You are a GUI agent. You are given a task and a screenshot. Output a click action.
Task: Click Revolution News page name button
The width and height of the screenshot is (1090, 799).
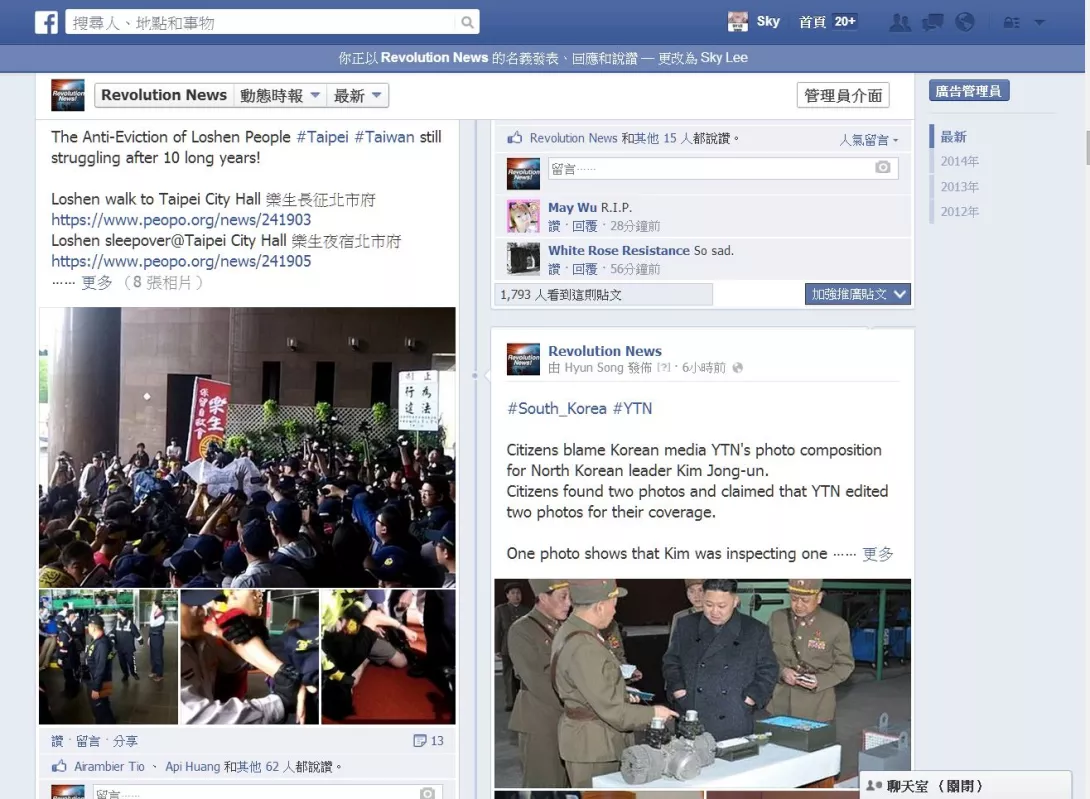[164, 95]
